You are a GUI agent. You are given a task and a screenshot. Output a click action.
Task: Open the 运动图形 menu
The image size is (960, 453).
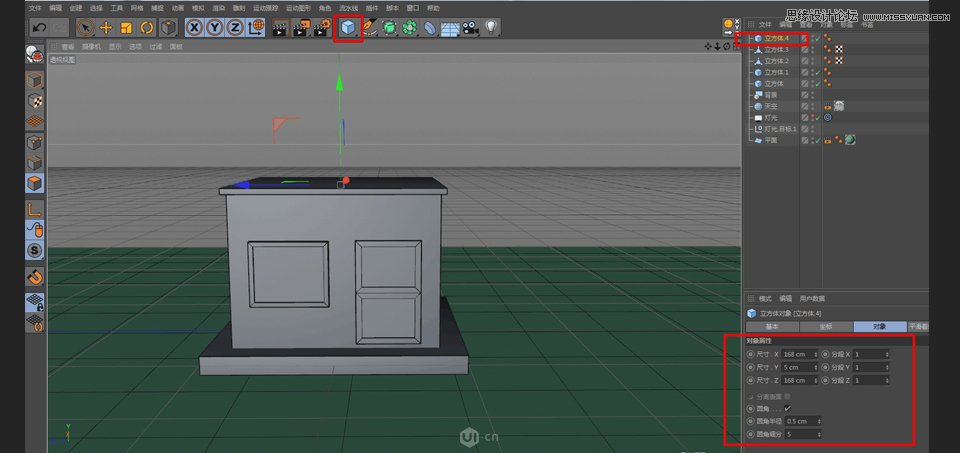(299, 8)
